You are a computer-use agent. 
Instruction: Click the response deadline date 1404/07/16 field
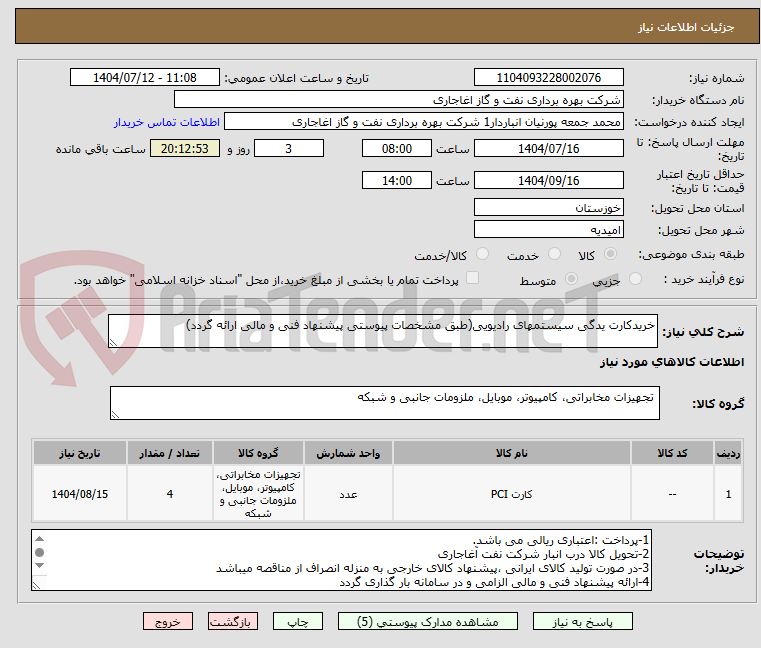click(x=548, y=148)
